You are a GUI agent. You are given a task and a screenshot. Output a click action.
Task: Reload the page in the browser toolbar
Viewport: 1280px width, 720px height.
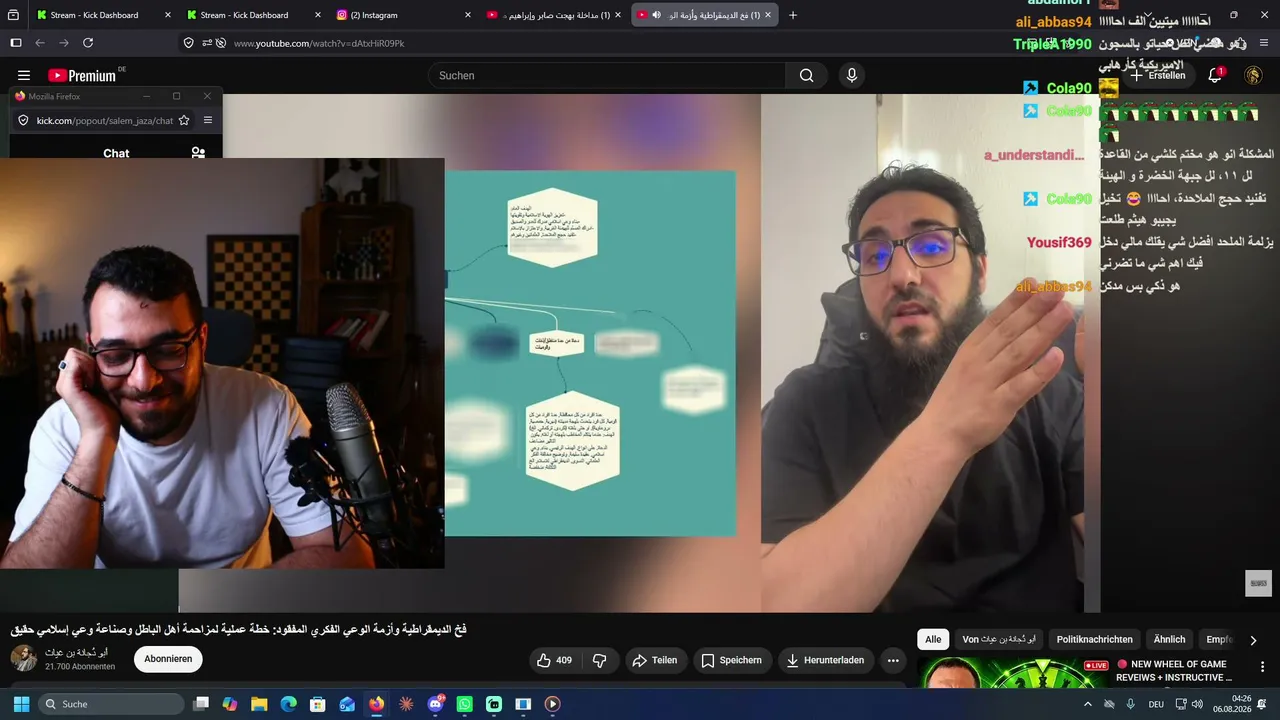[x=88, y=43]
